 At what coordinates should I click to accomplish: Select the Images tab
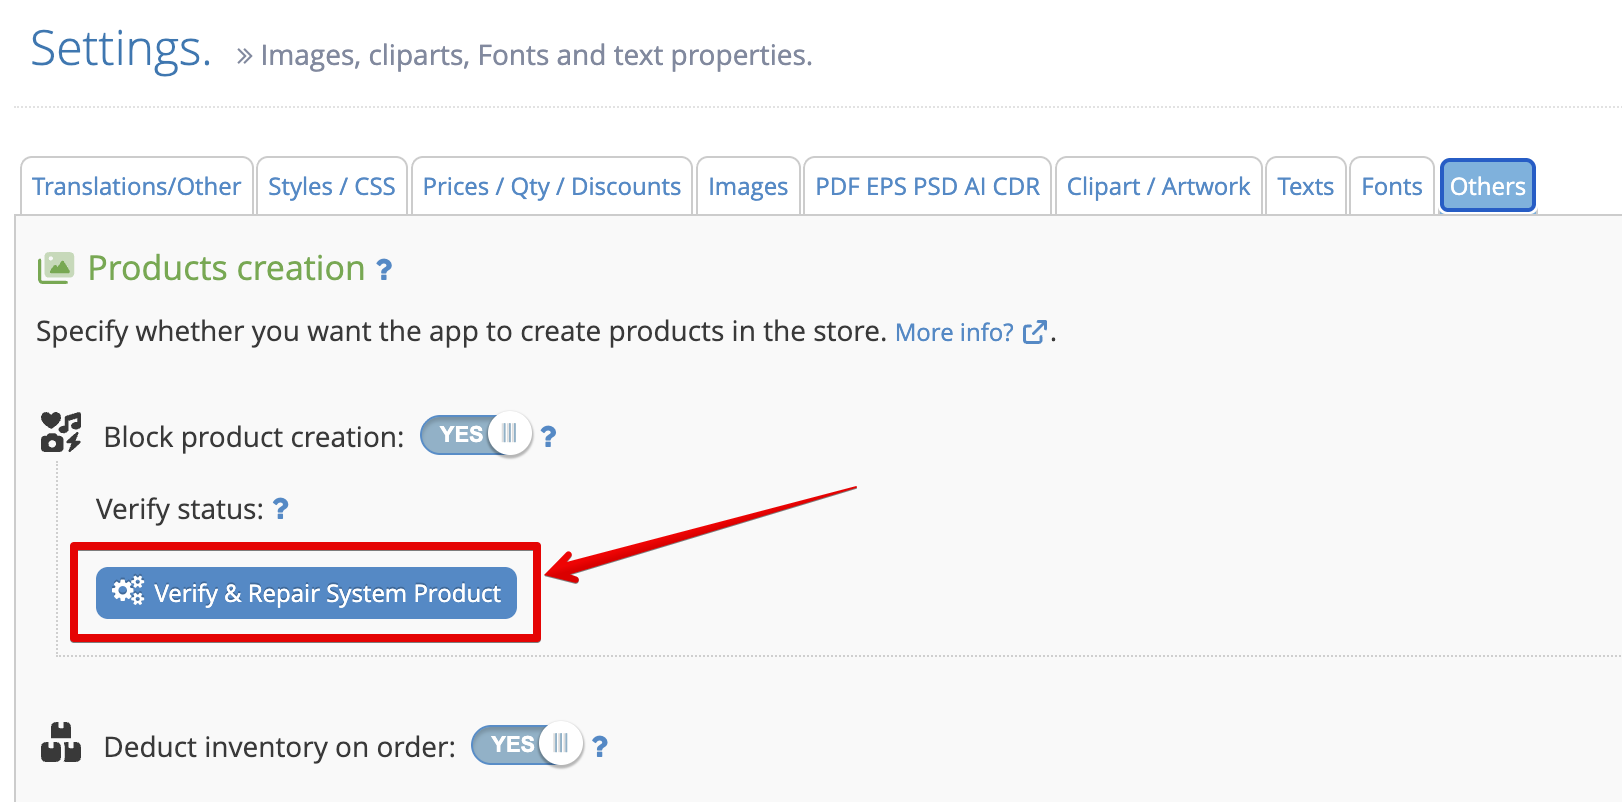(748, 186)
